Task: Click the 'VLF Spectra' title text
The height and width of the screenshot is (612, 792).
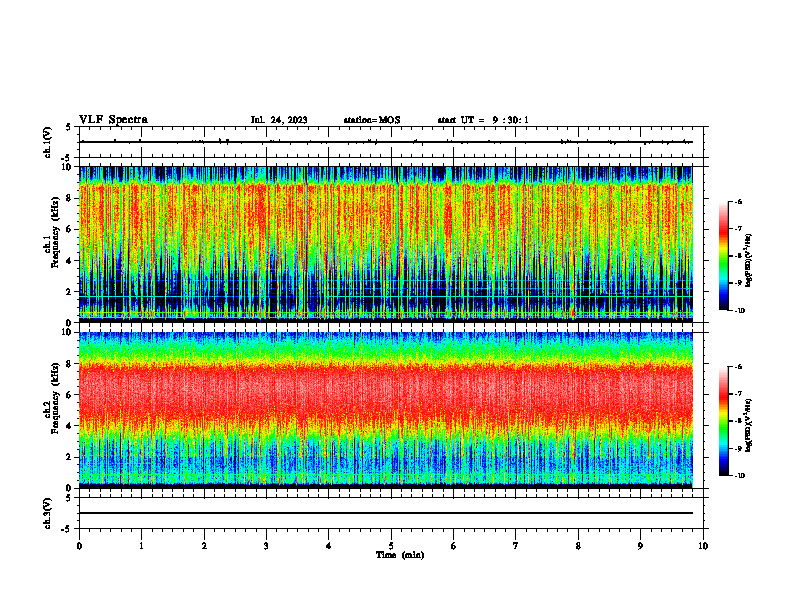Action: (x=113, y=120)
